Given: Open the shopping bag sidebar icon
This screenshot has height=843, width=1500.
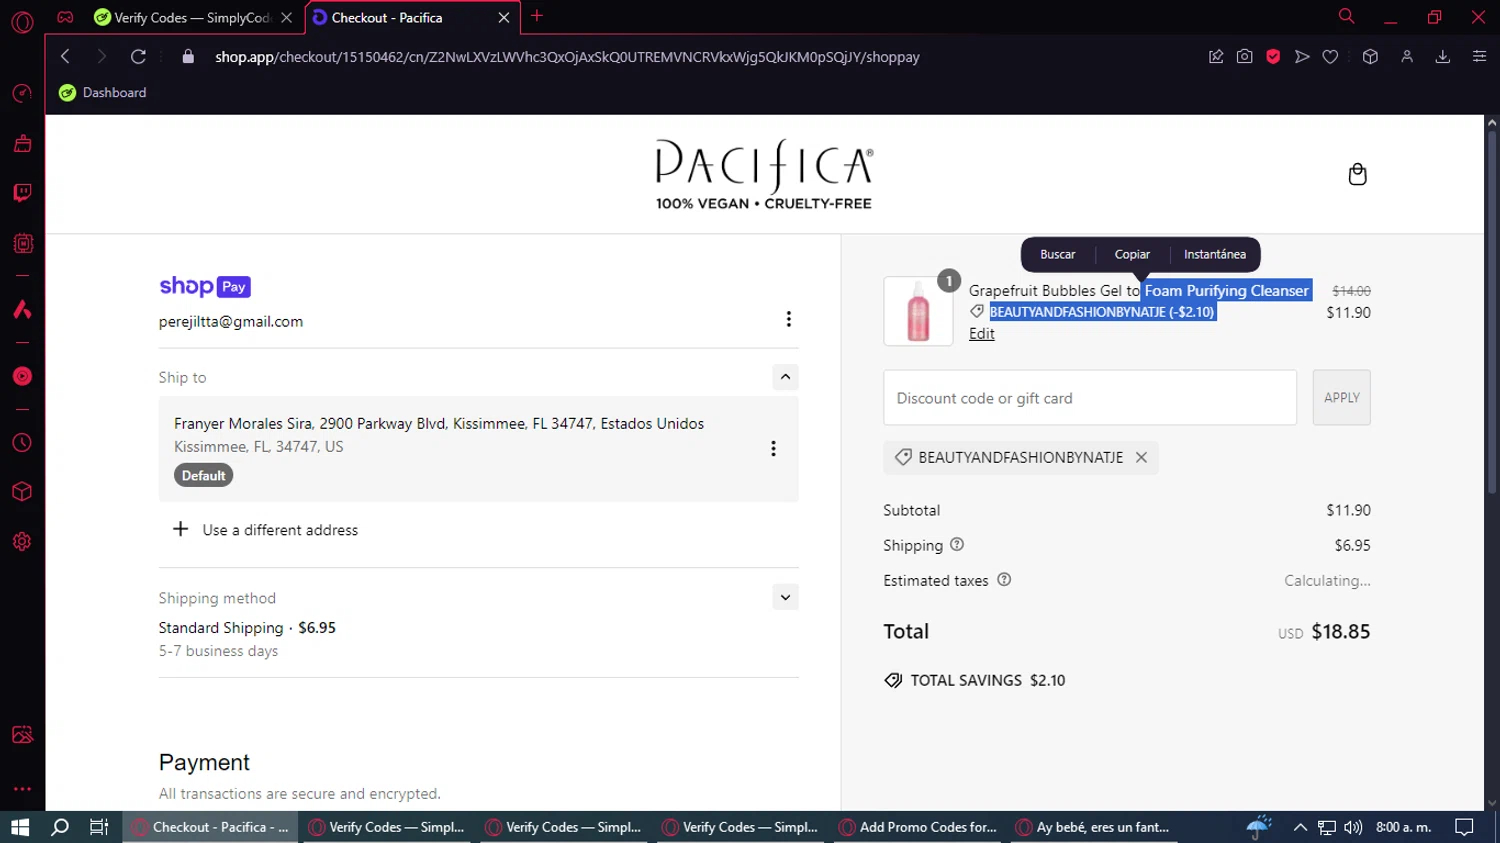Looking at the screenshot, I should (x=22, y=144).
